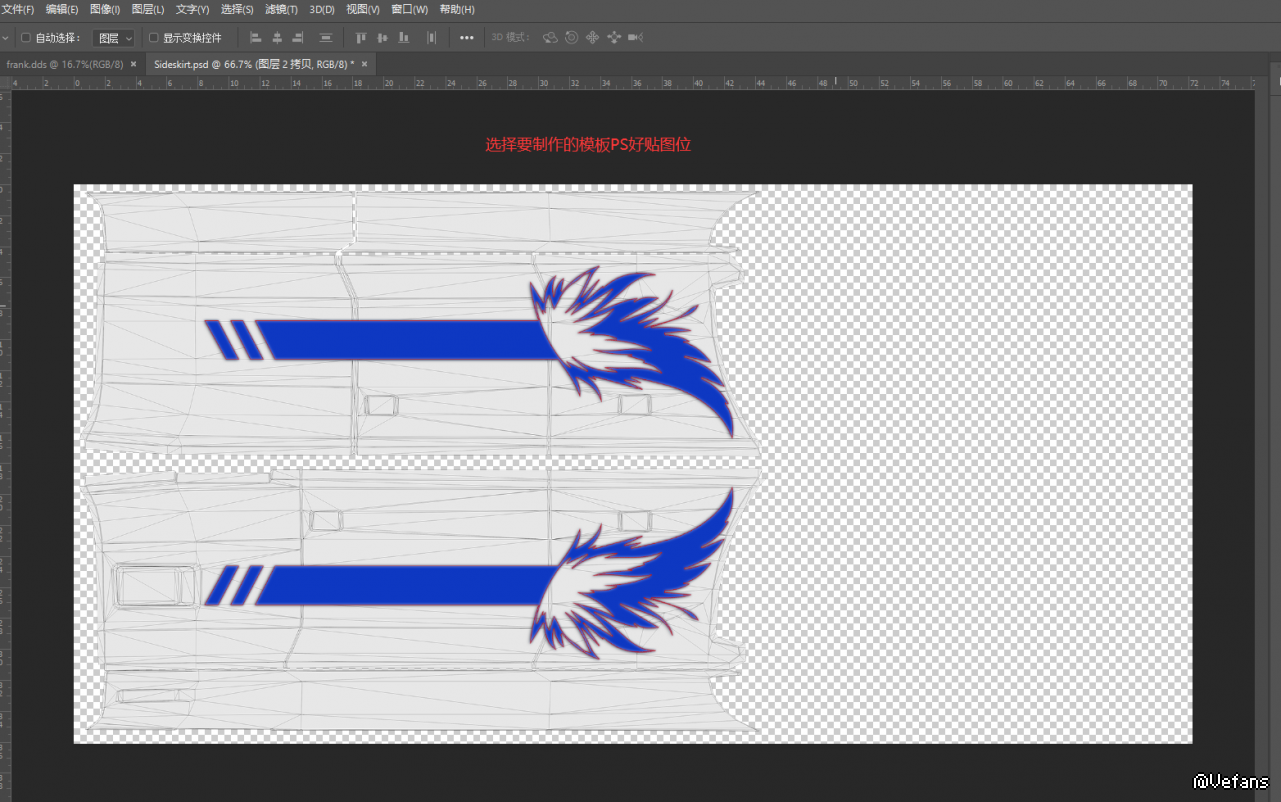Click the align right edges icon
Image resolution: width=1281 pixels, height=802 pixels.
(x=298, y=38)
